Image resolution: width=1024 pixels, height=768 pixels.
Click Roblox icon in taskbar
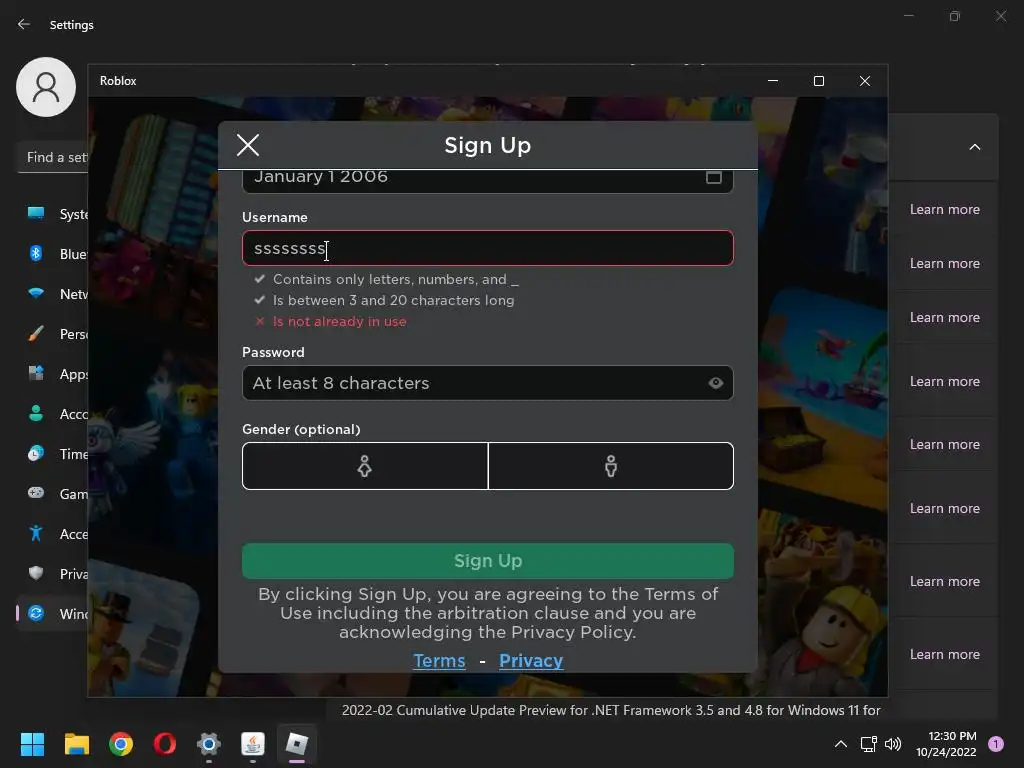coord(297,744)
